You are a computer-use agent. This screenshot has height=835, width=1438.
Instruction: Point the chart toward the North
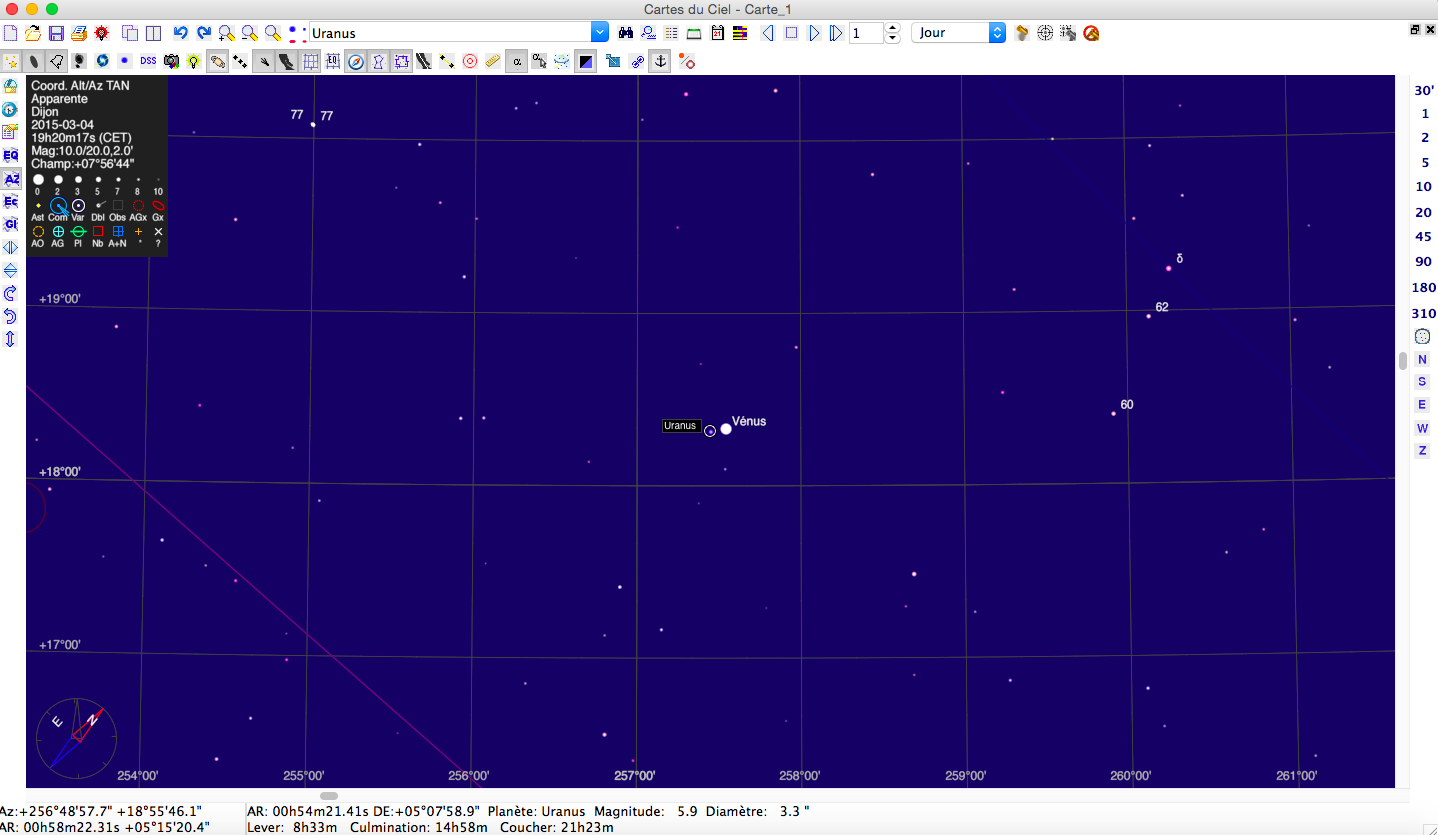(x=1422, y=359)
